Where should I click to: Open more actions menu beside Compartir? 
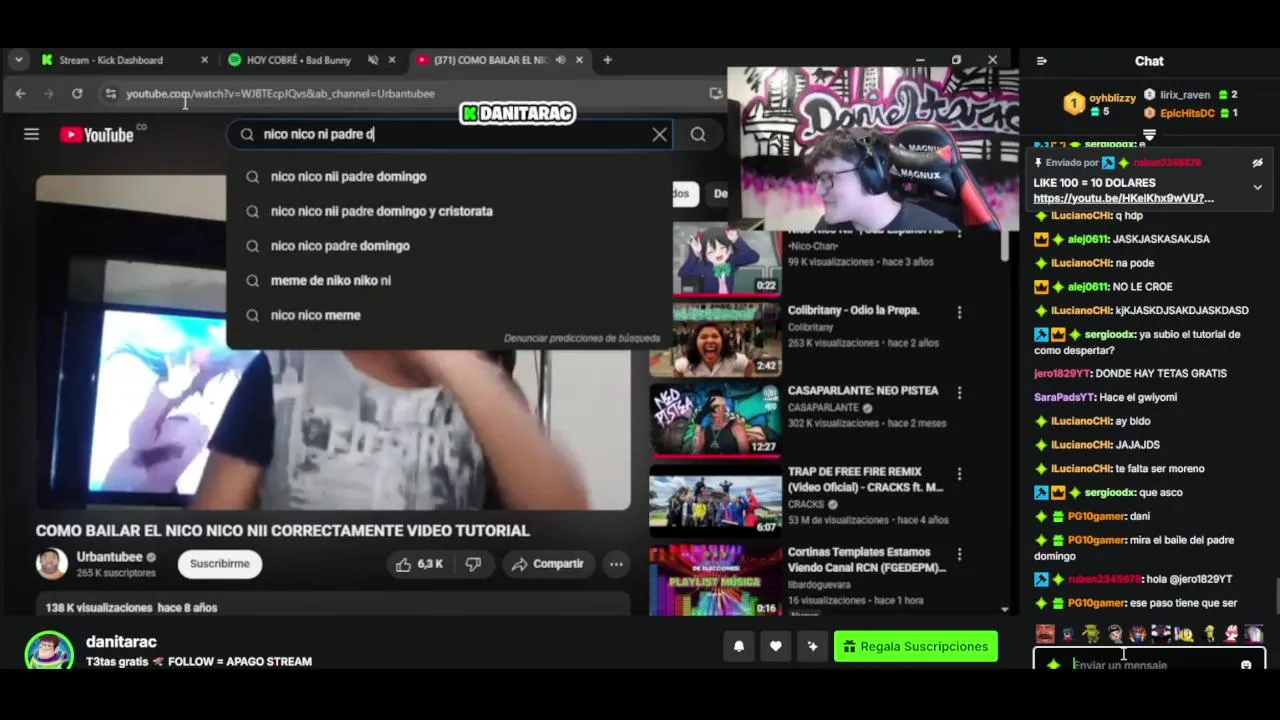point(617,564)
